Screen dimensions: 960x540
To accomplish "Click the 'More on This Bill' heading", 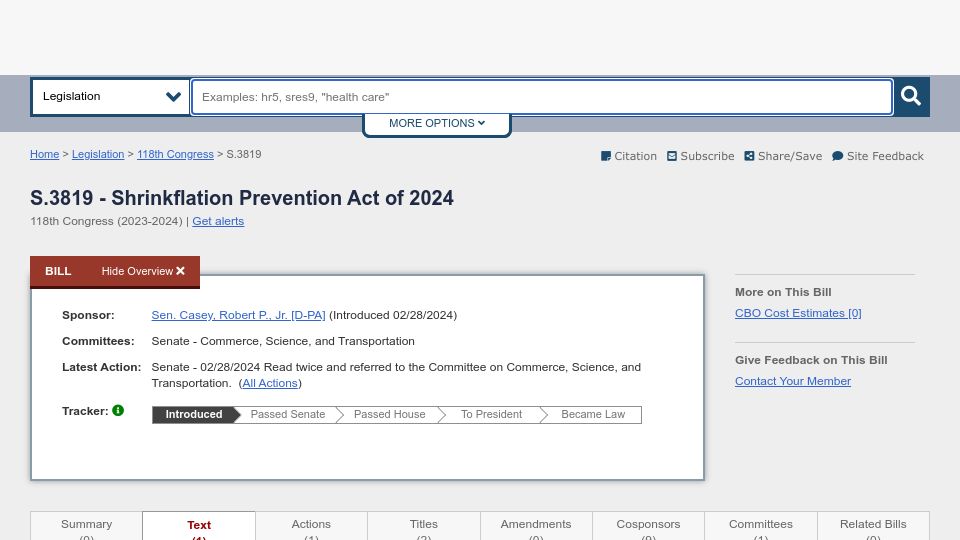I will 783,292.
